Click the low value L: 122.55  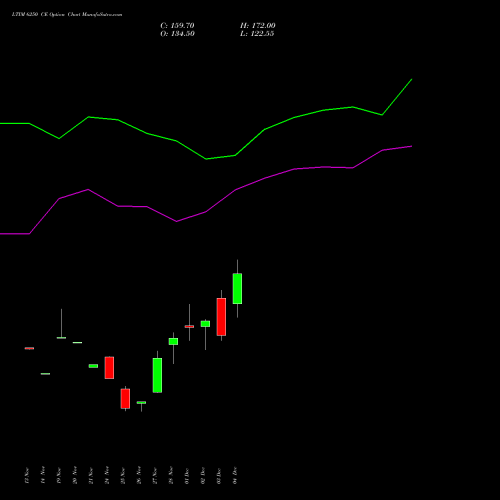tap(257, 34)
